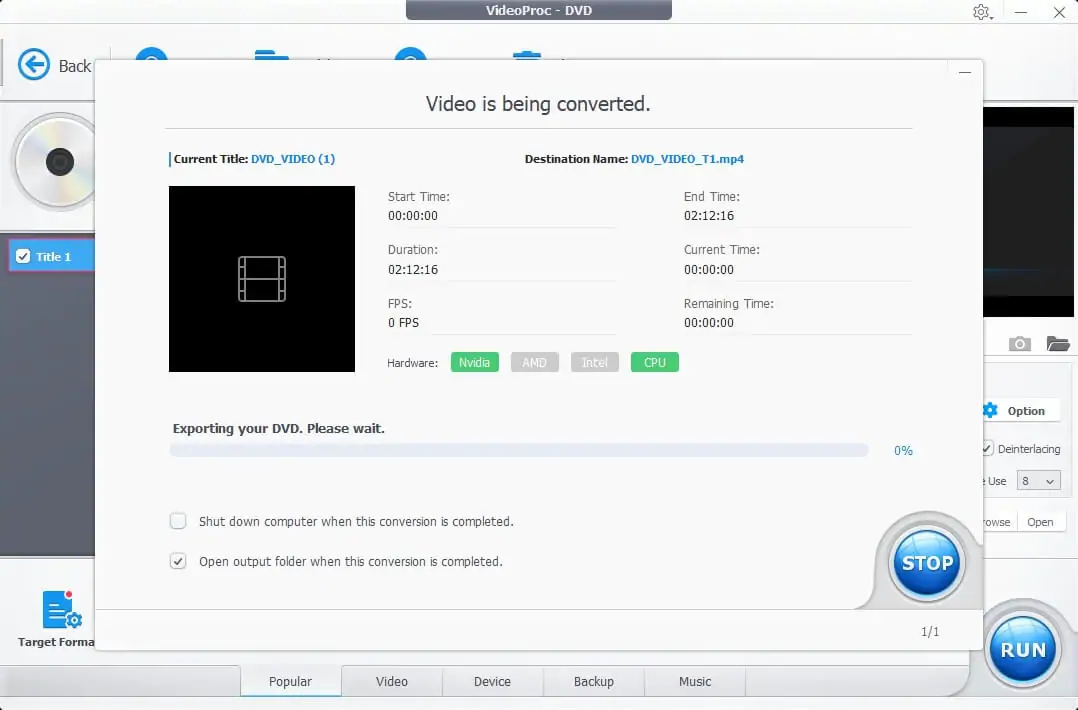1078x710 pixels.
Task: Click the DVD disc icon
Action: 57,162
